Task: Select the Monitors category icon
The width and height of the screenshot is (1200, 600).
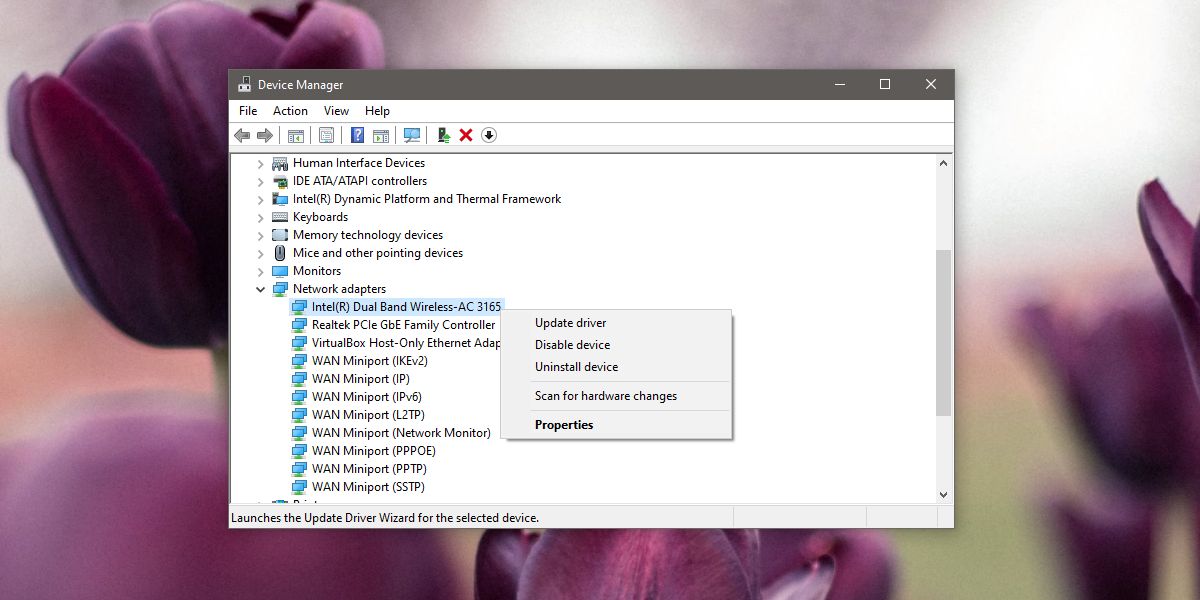Action: point(280,271)
